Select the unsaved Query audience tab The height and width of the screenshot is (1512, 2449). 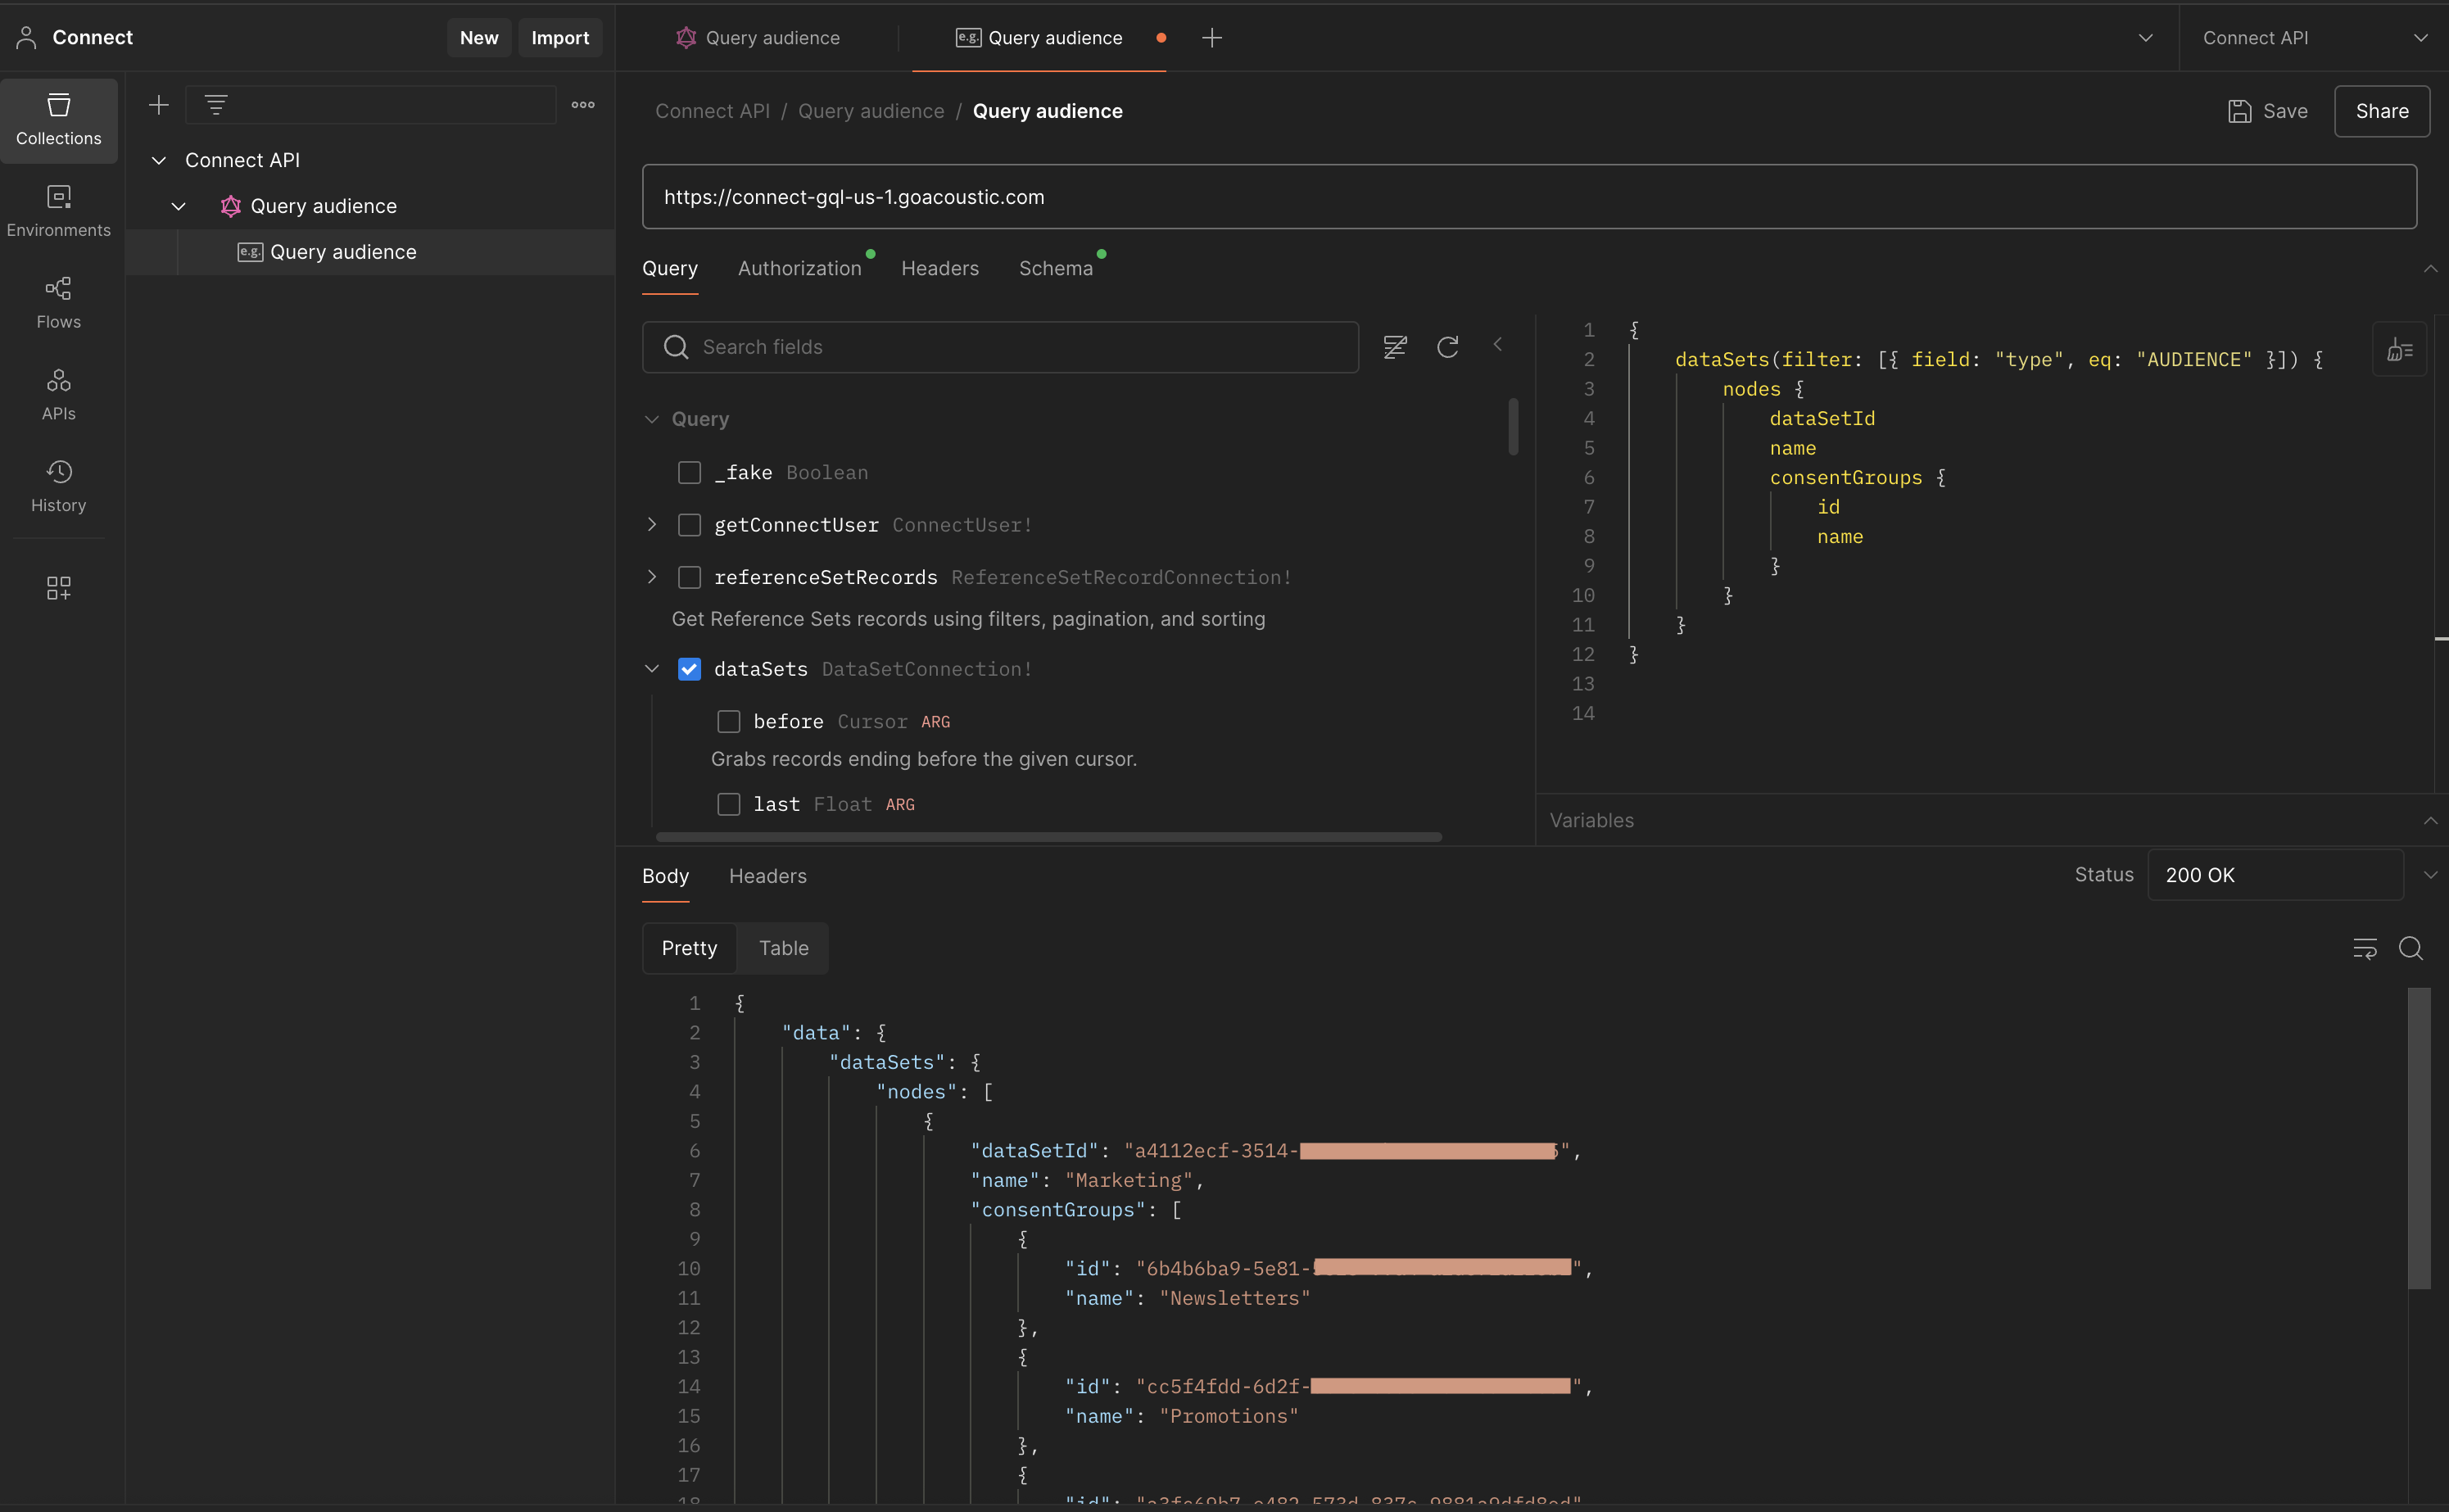[x=1039, y=38]
